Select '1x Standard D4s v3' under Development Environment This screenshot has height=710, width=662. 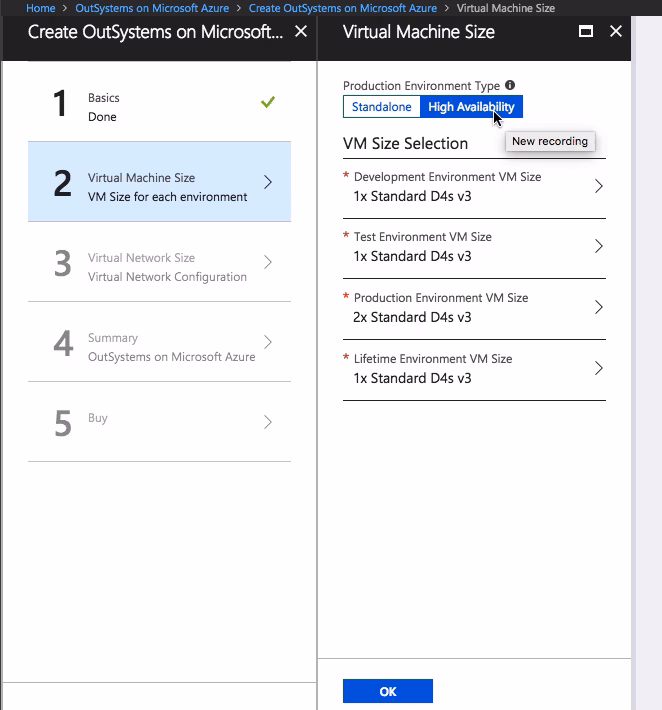412,196
